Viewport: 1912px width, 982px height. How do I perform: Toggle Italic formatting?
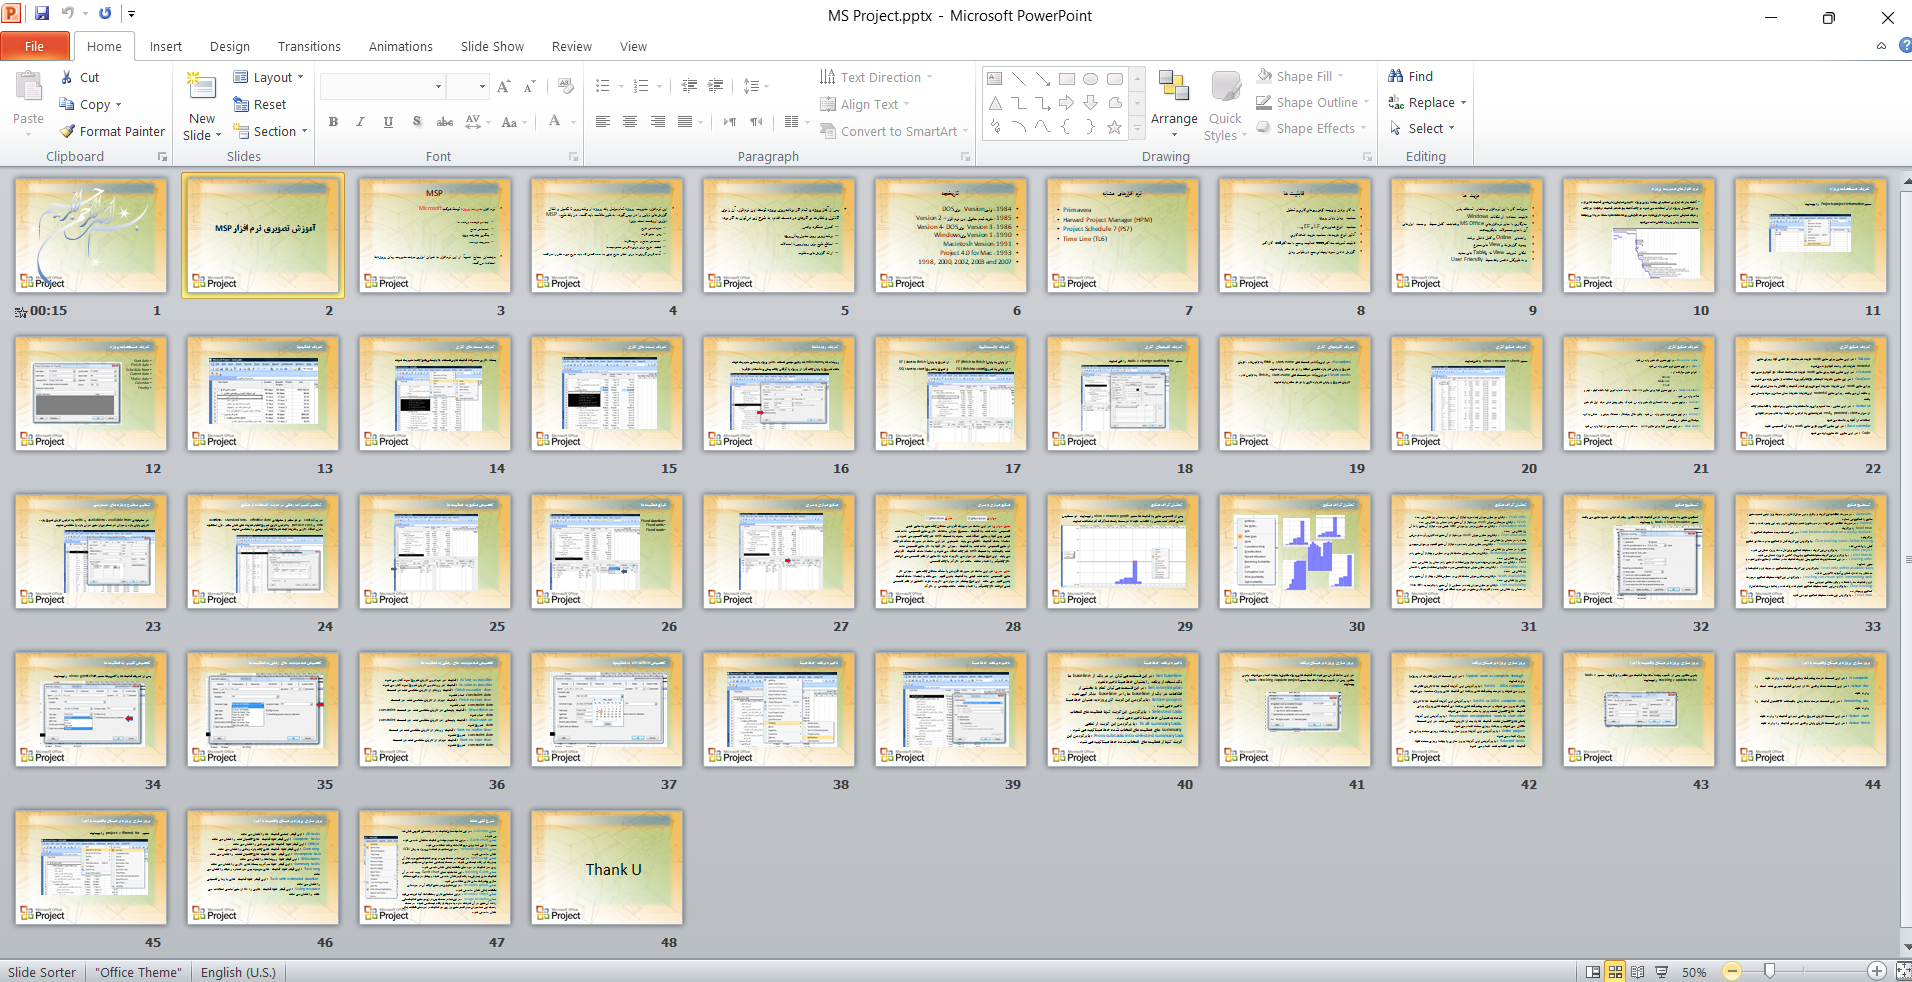point(360,122)
